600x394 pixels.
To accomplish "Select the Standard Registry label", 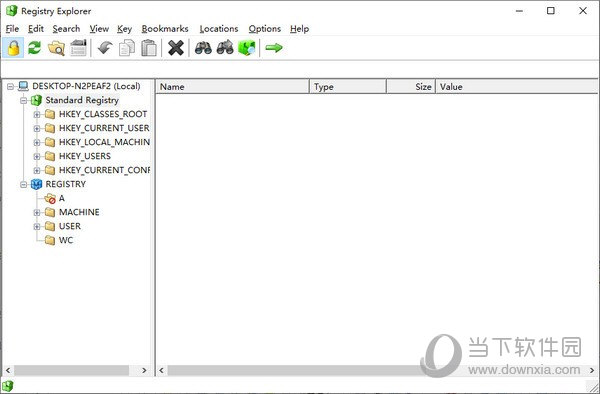I will 82,100.
